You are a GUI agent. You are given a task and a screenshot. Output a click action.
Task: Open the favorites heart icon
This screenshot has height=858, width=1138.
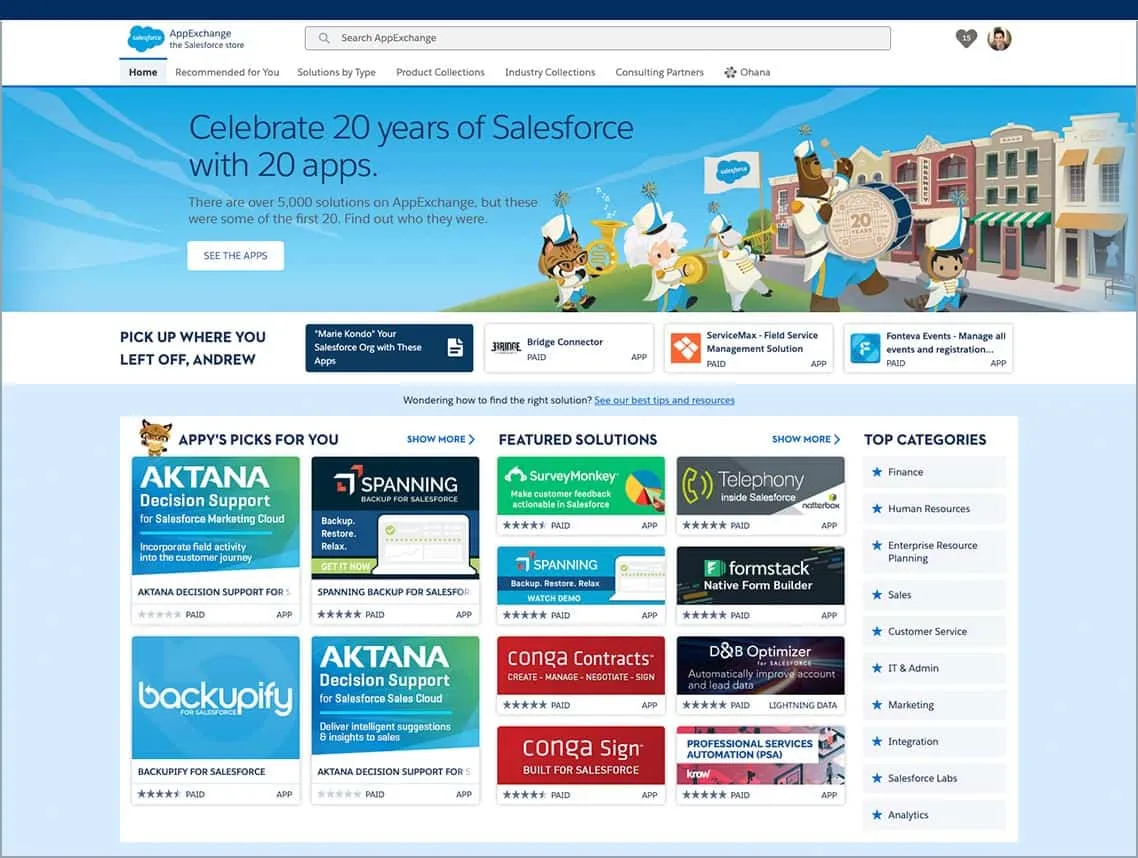point(965,39)
